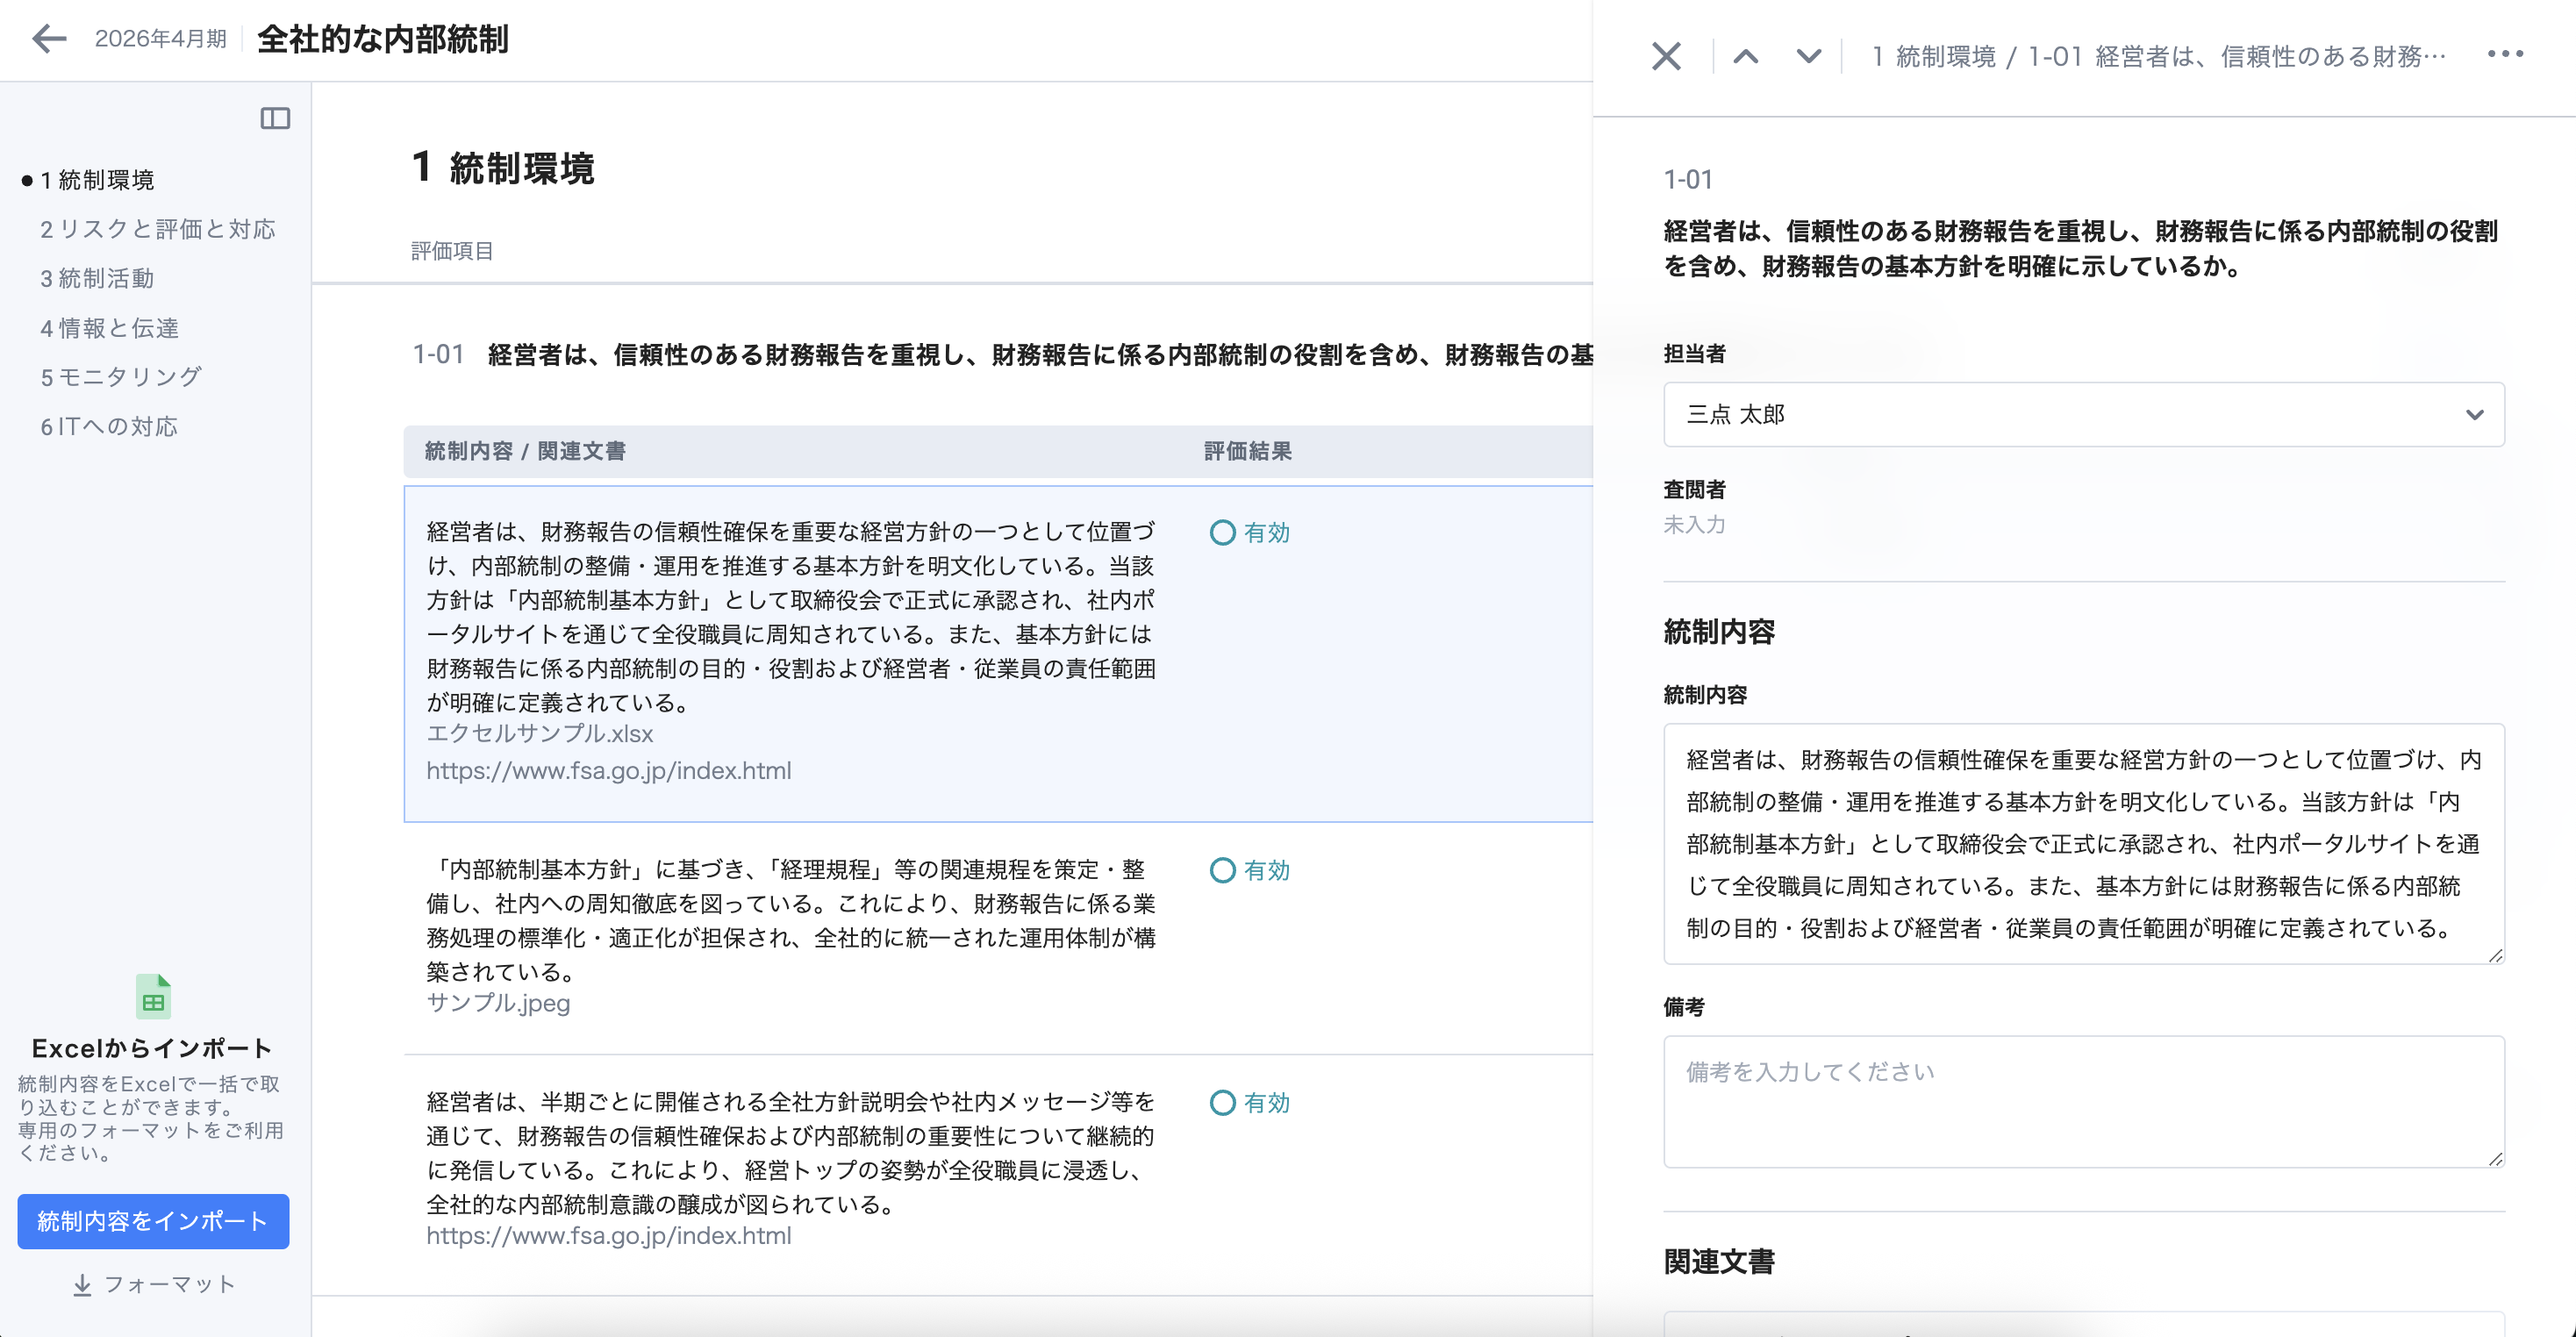Click the 評価項目 tab label
The height and width of the screenshot is (1337, 2576).
point(452,251)
